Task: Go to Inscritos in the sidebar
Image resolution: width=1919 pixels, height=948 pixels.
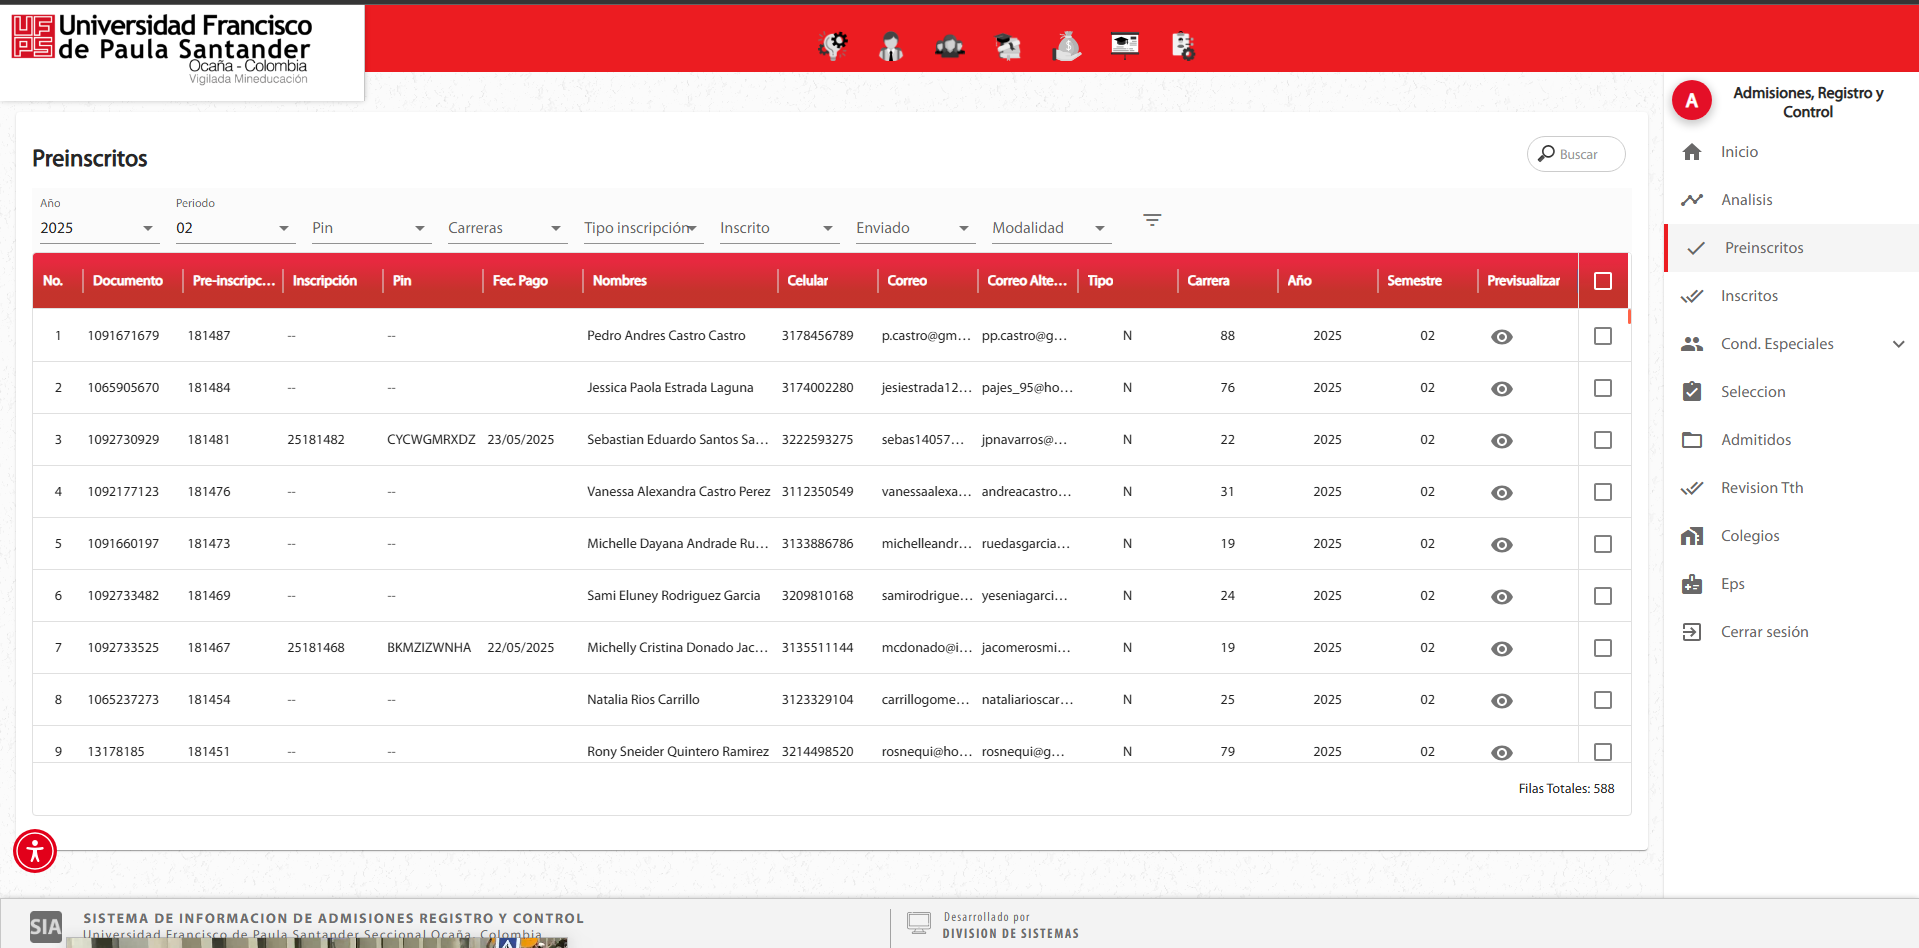Action: pos(1749,296)
